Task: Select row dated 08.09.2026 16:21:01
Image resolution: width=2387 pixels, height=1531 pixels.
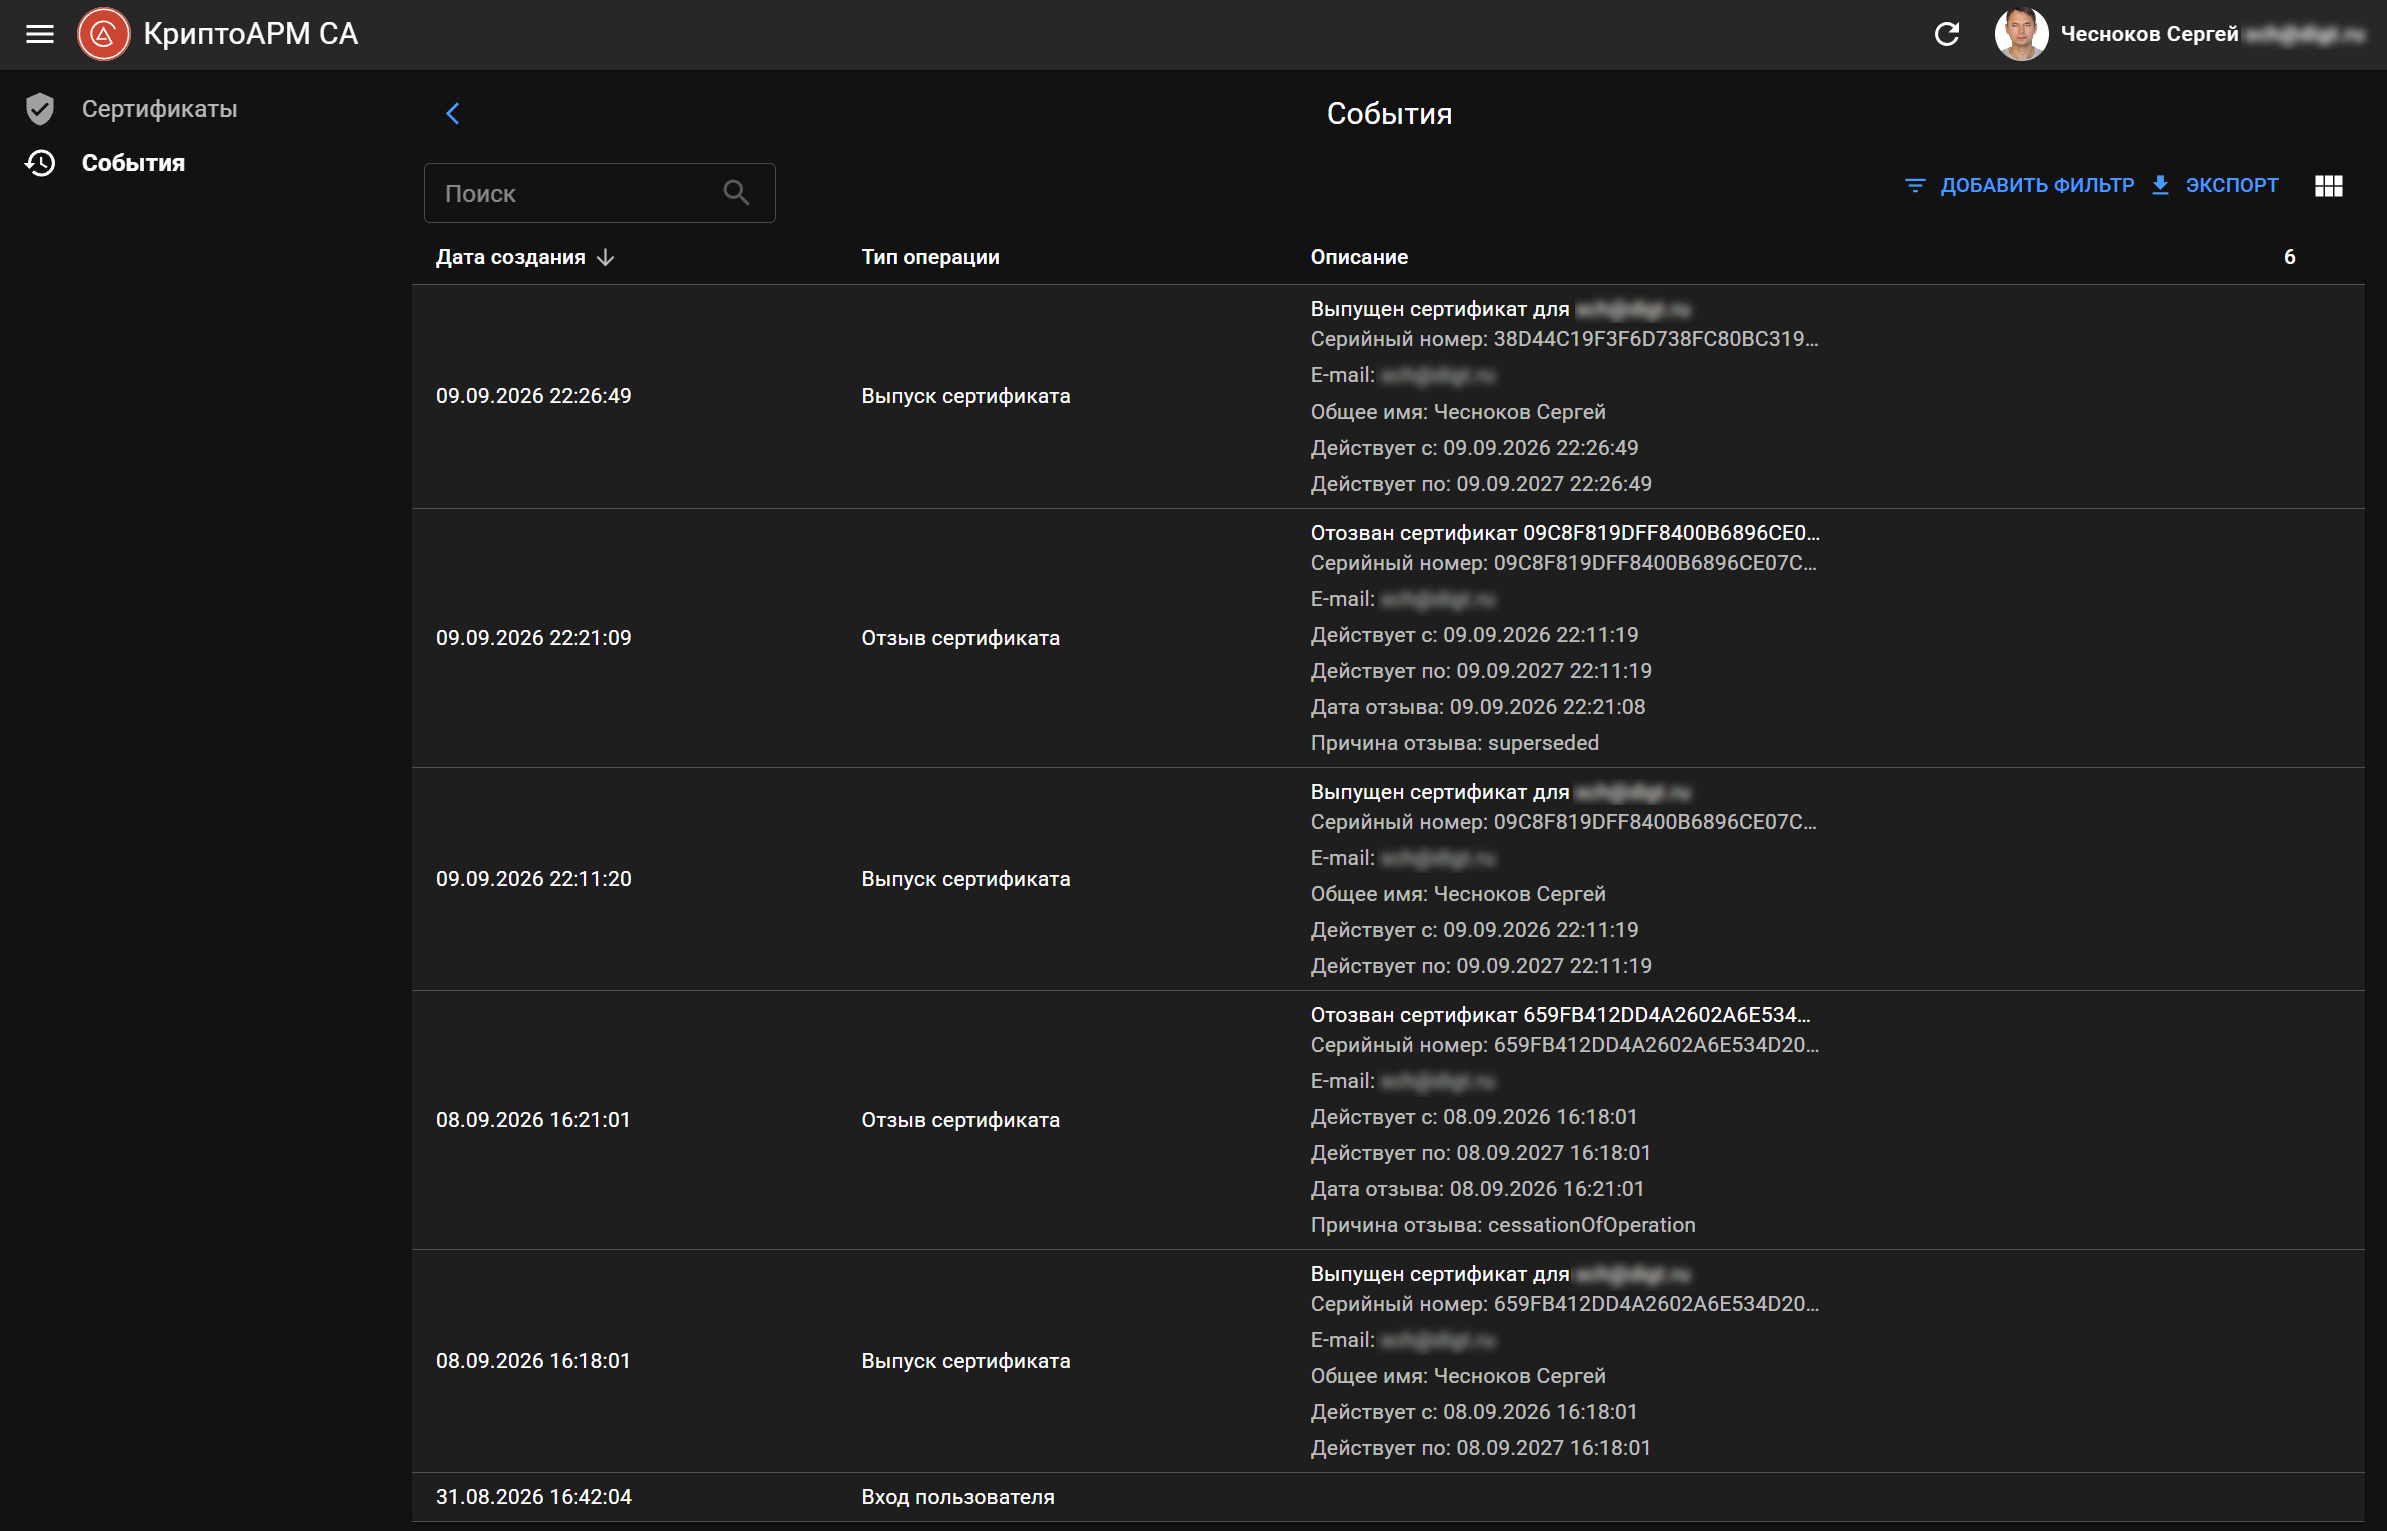Action: pyautogui.click(x=1388, y=1120)
